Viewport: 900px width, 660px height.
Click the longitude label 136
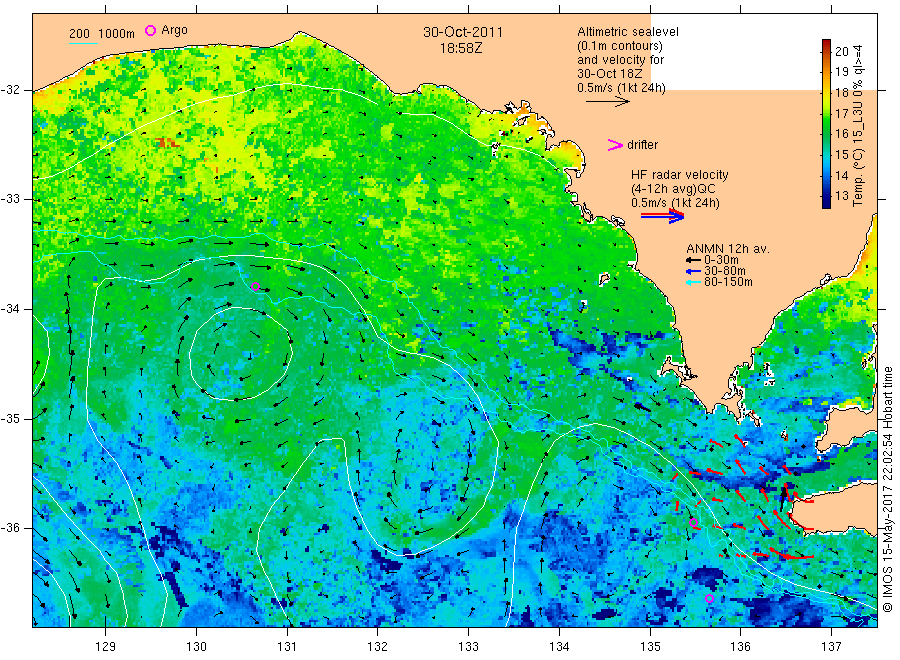point(740,647)
